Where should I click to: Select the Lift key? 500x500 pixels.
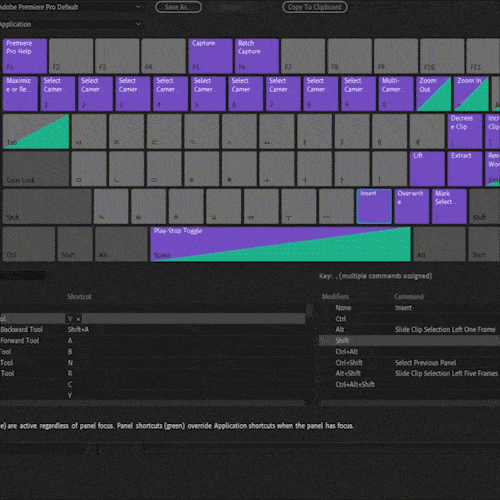point(427,169)
